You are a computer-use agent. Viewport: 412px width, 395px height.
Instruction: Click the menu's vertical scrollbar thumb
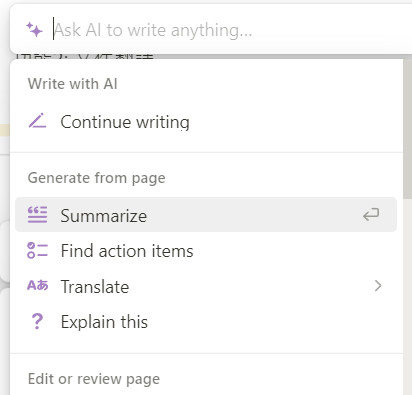tap(407, 130)
